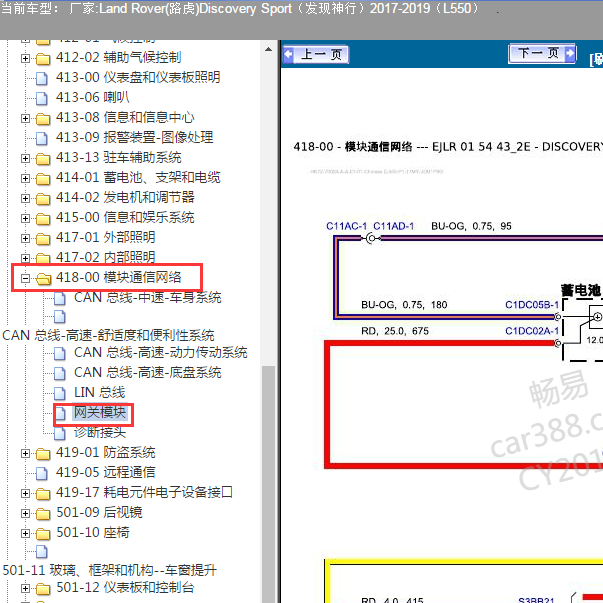Screen dimensions: 603x603
Task: Click the 412-02 辅助气候控制 folder icon
Action: (43, 59)
